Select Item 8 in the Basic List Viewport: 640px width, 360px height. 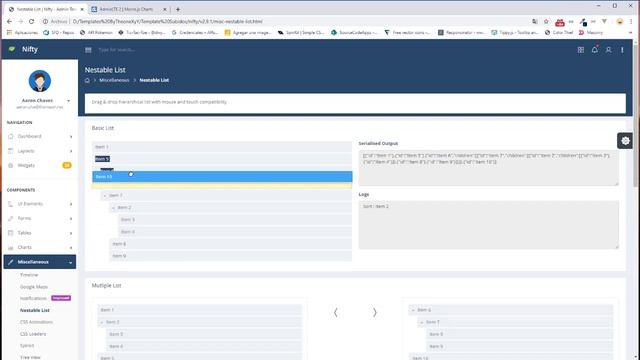pyautogui.click(x=231, y=244)
